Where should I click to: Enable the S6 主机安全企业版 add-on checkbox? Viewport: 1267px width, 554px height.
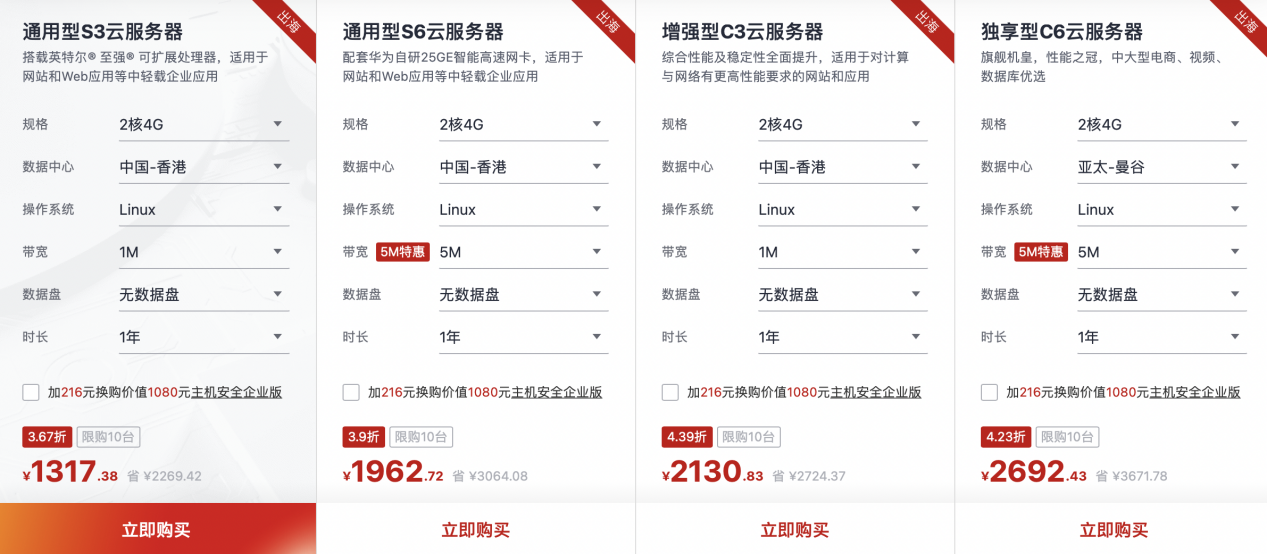pyautogui.click(x=351, y=392)
